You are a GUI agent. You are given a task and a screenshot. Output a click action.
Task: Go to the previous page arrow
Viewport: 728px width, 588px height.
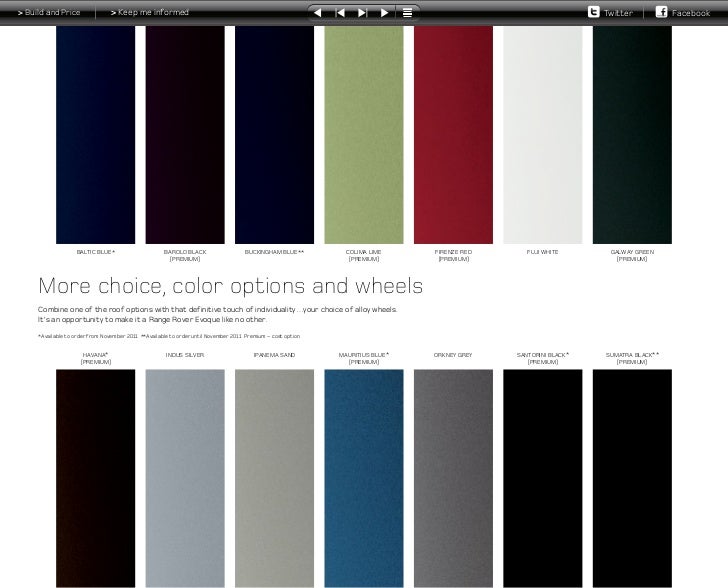pos(318,13)
